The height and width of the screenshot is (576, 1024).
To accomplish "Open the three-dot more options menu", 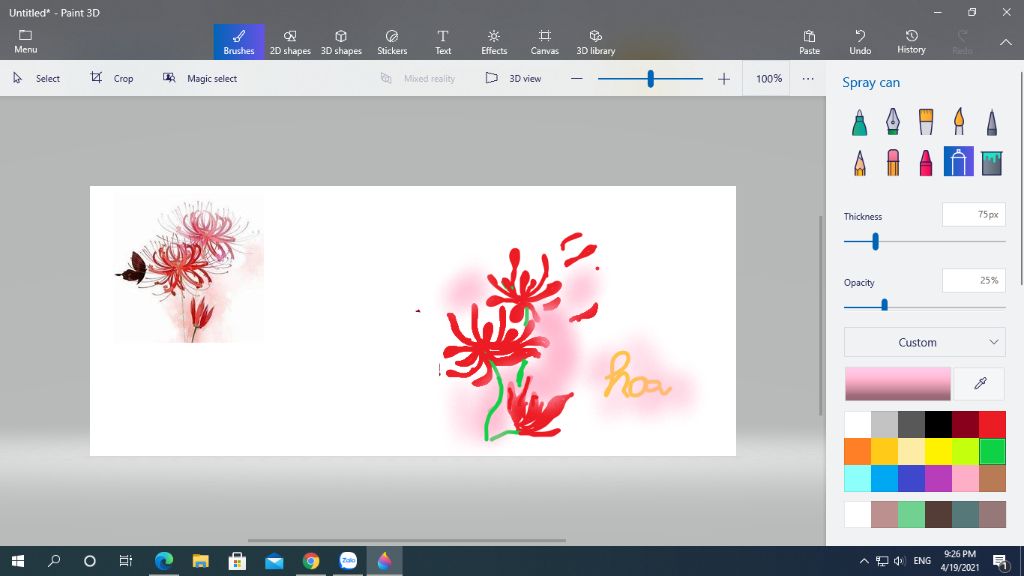I will tap(808, 78).
